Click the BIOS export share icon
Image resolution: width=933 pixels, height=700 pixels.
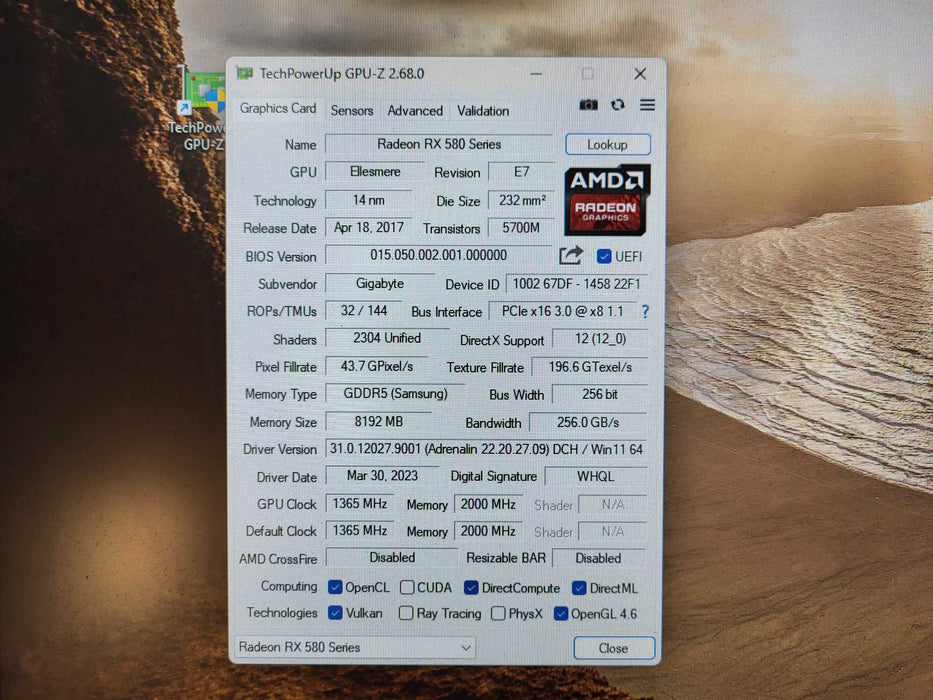(x=571, y=255)
